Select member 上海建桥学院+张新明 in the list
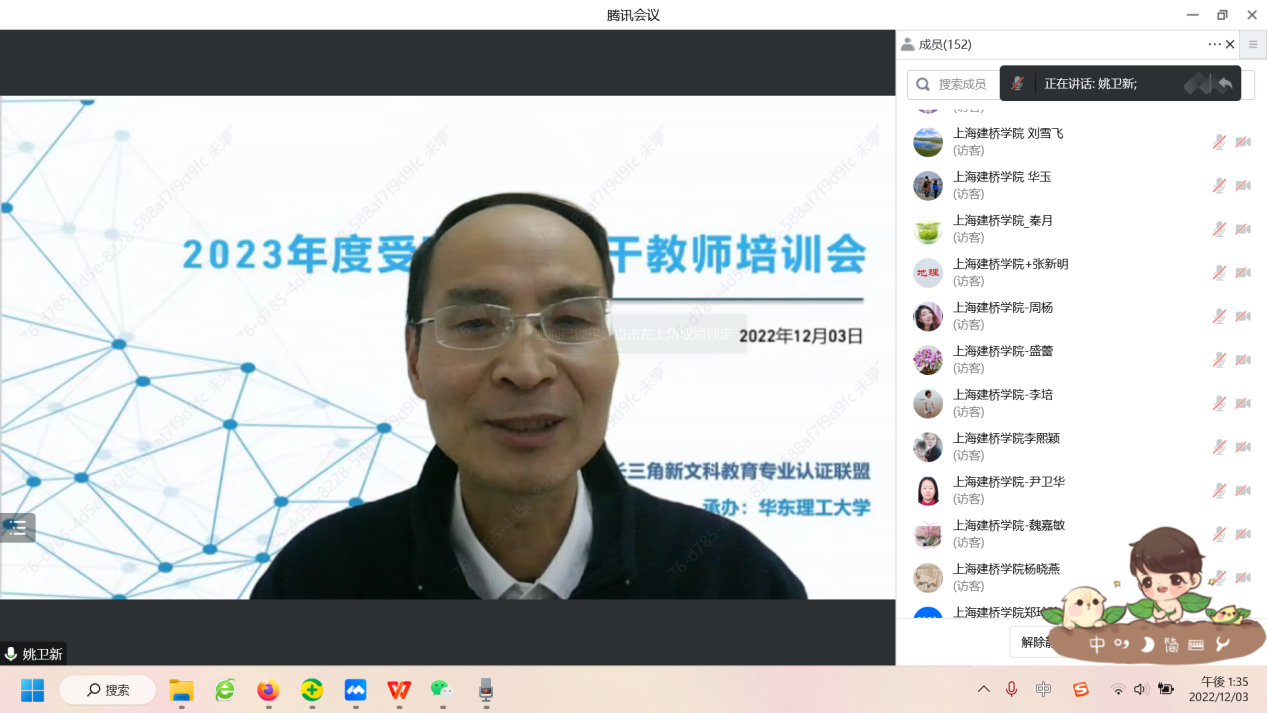 click(x=1010, y=264)
